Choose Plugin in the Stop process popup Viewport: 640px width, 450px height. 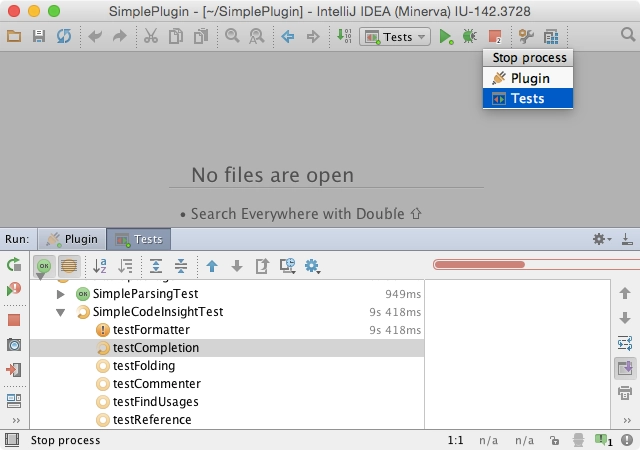(528, 78)
